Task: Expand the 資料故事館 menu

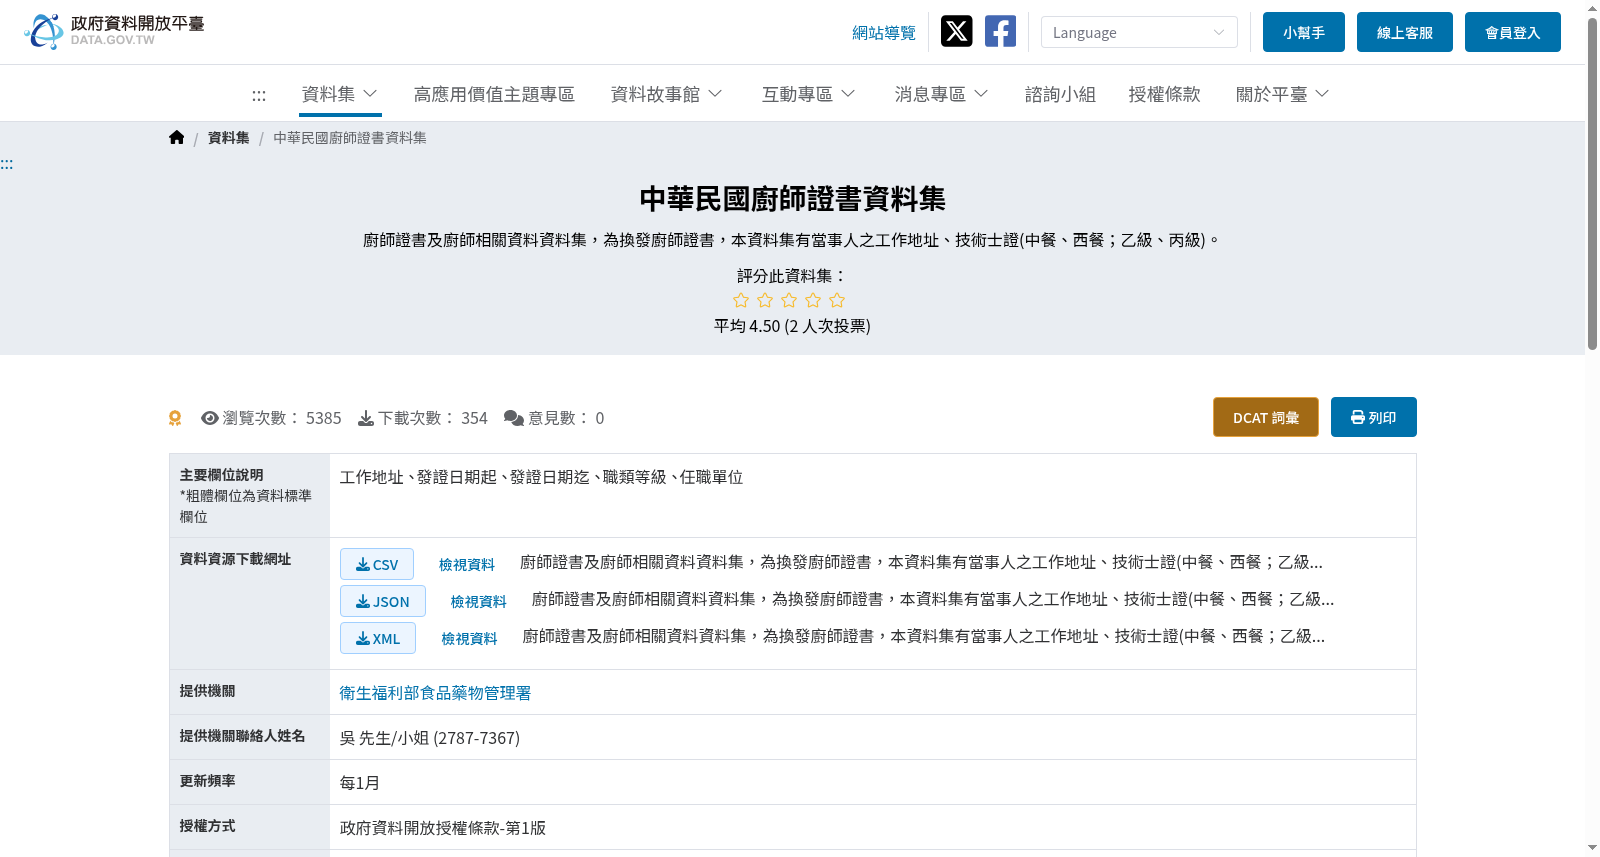Action: [x=667, y=94]
